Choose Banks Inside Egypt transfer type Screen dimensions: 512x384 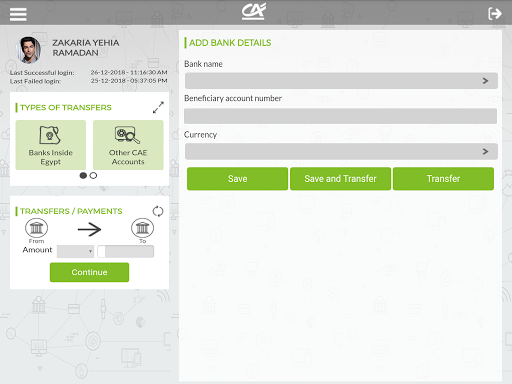pos(51,145)
